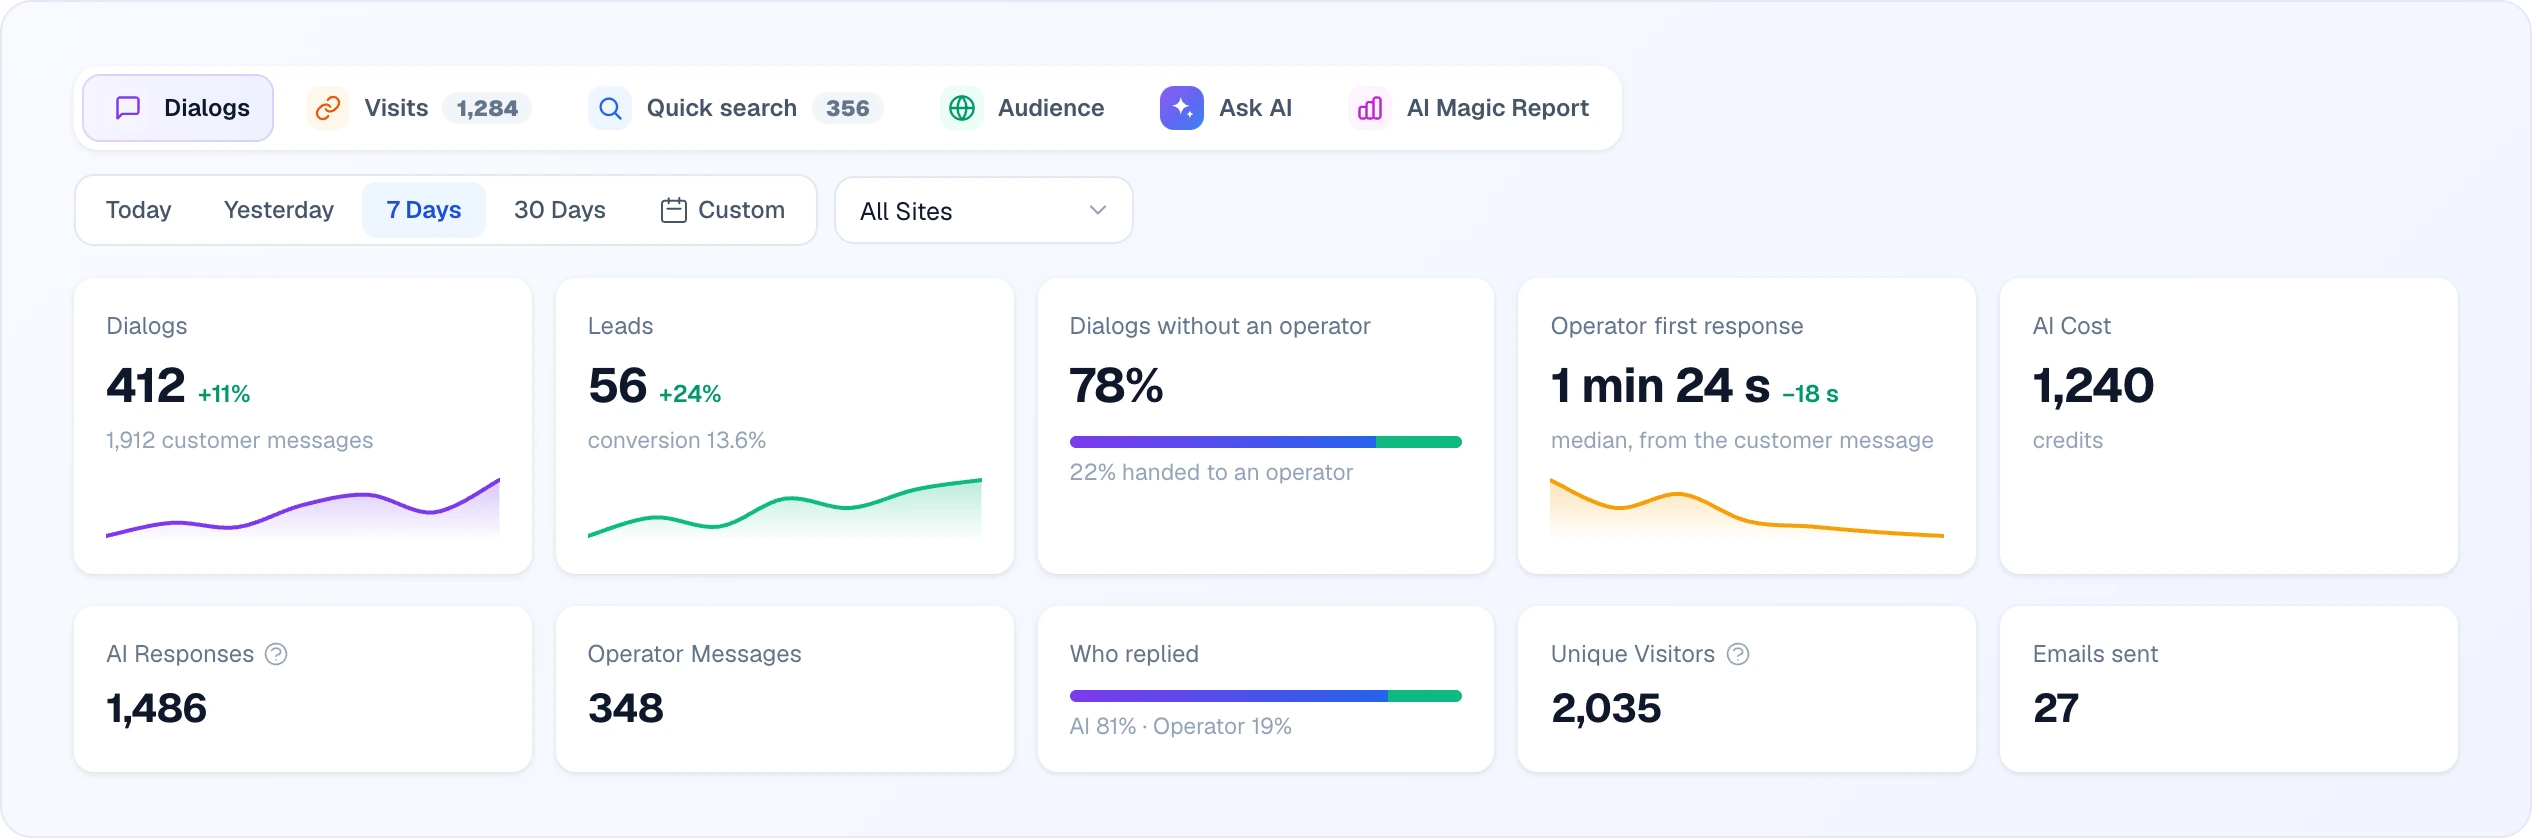
Task: Choose the Custom date range
Action: click(723, 210)
